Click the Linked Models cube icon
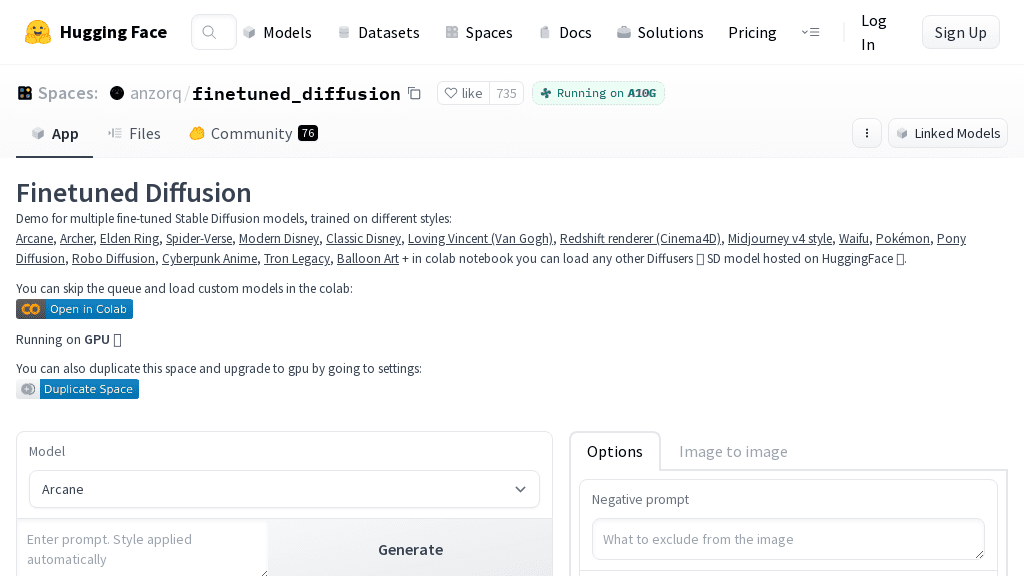1024x576 pixels. [x=903, y=133]
